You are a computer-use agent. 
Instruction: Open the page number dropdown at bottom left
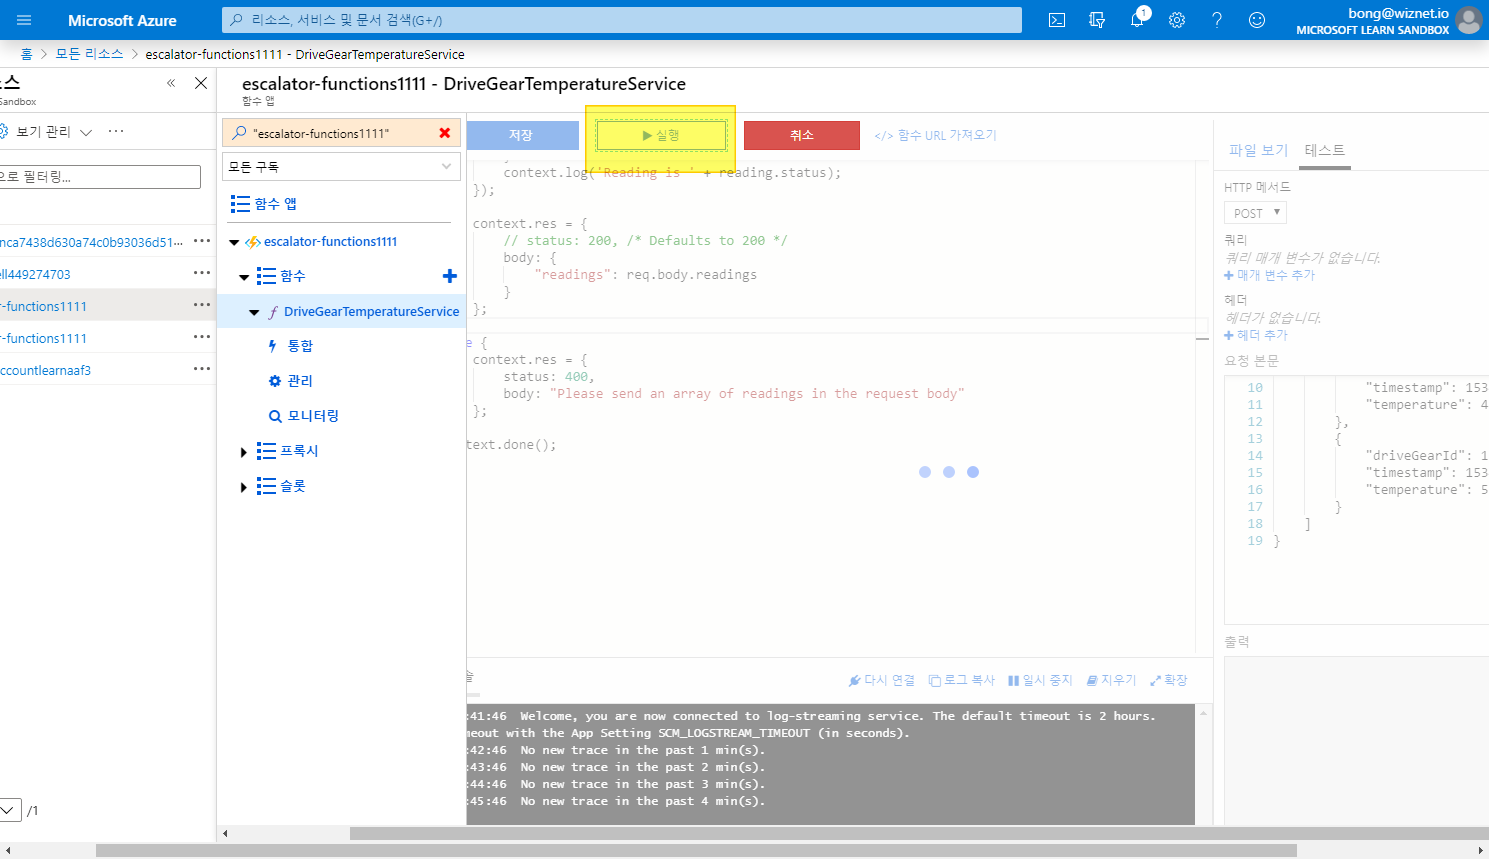(x=9, y=810)
